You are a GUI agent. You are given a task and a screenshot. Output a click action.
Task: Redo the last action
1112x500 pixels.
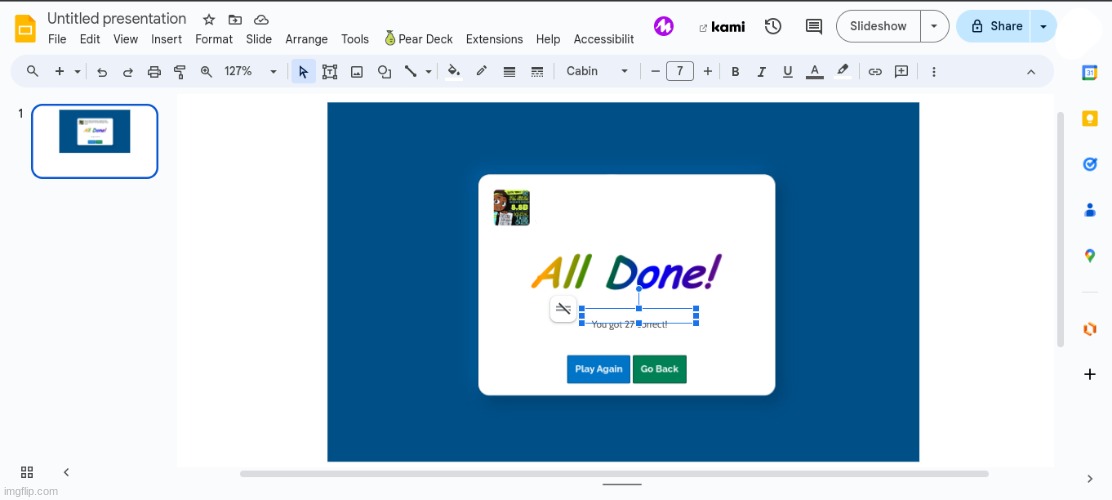[128, 72]
